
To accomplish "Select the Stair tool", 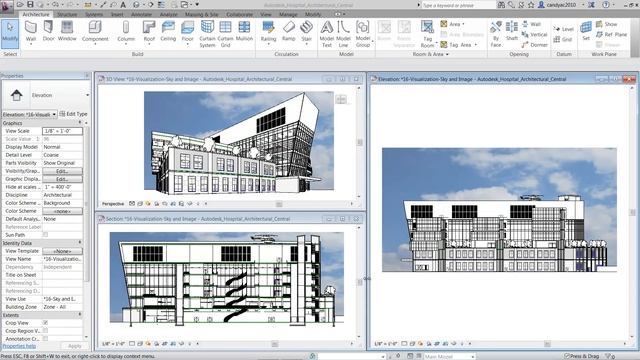I will (307, 32).
